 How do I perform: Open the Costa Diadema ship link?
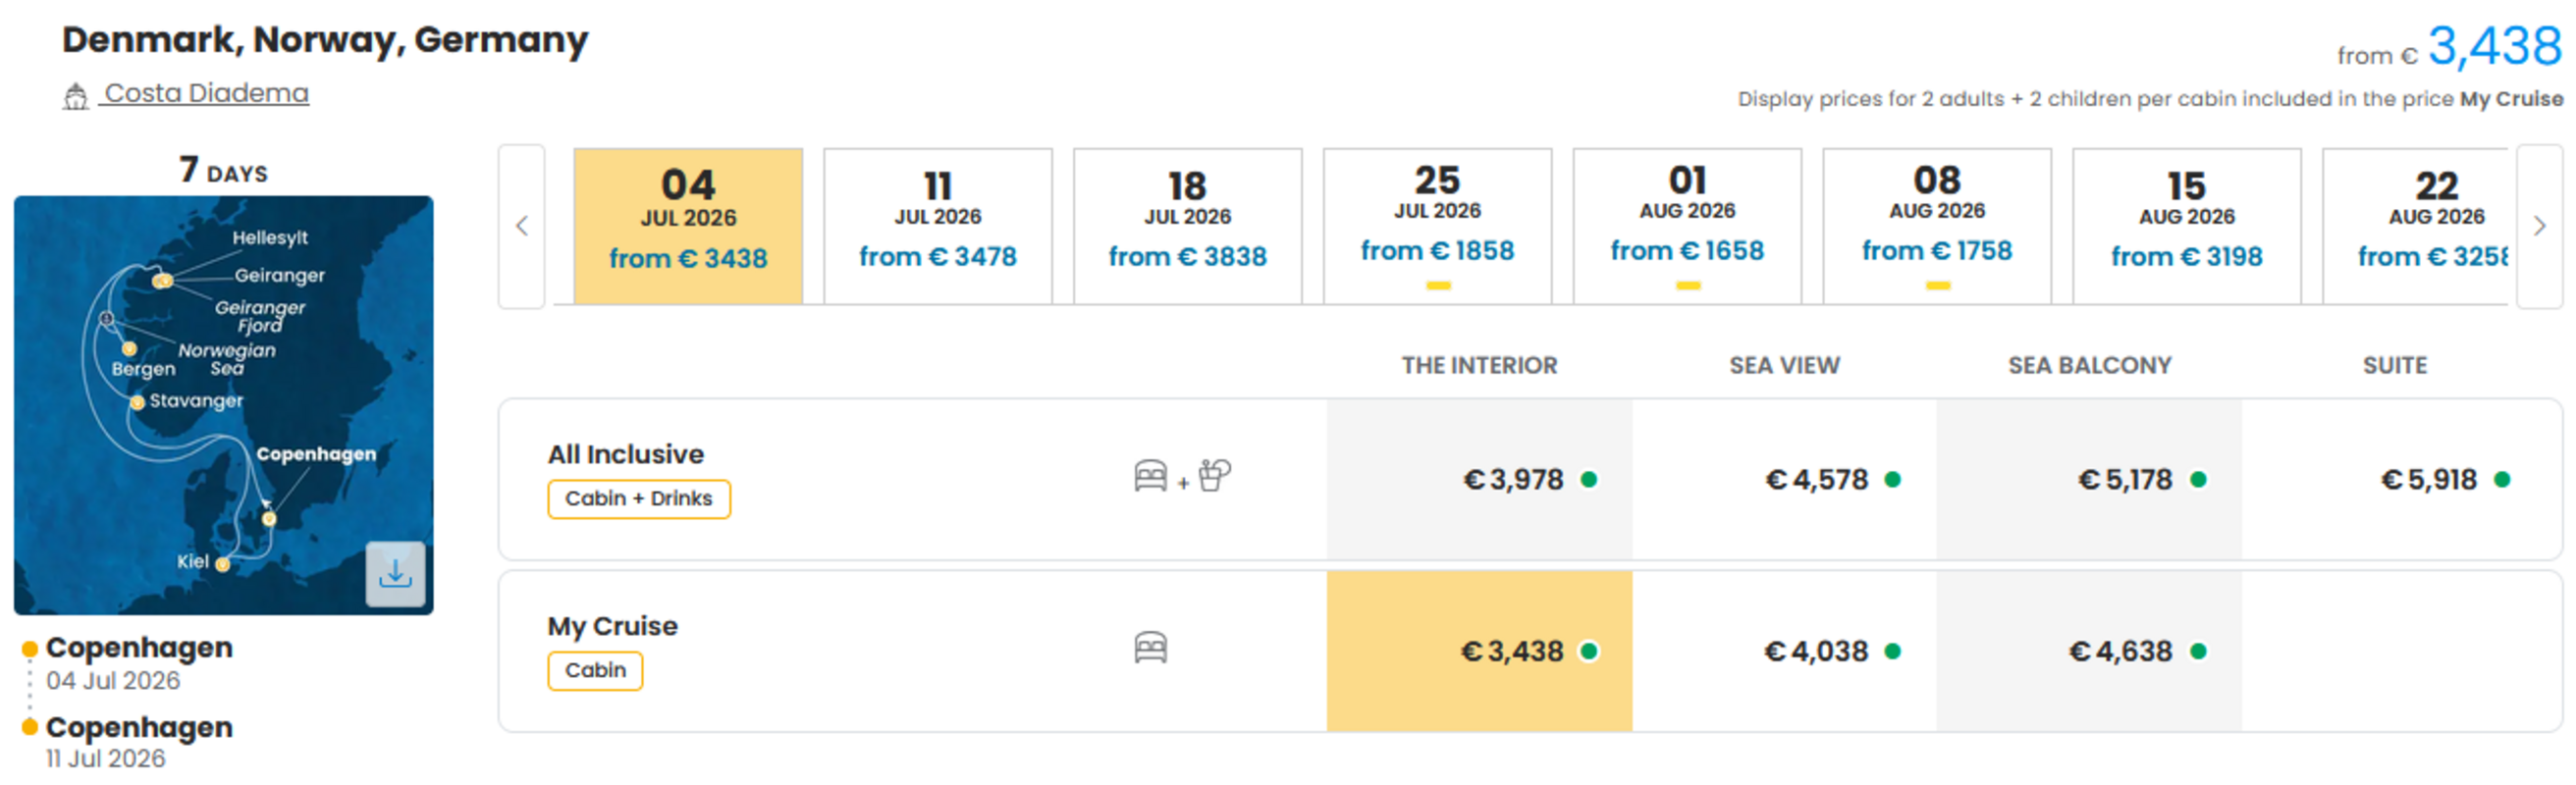click(x=206, y=93)
